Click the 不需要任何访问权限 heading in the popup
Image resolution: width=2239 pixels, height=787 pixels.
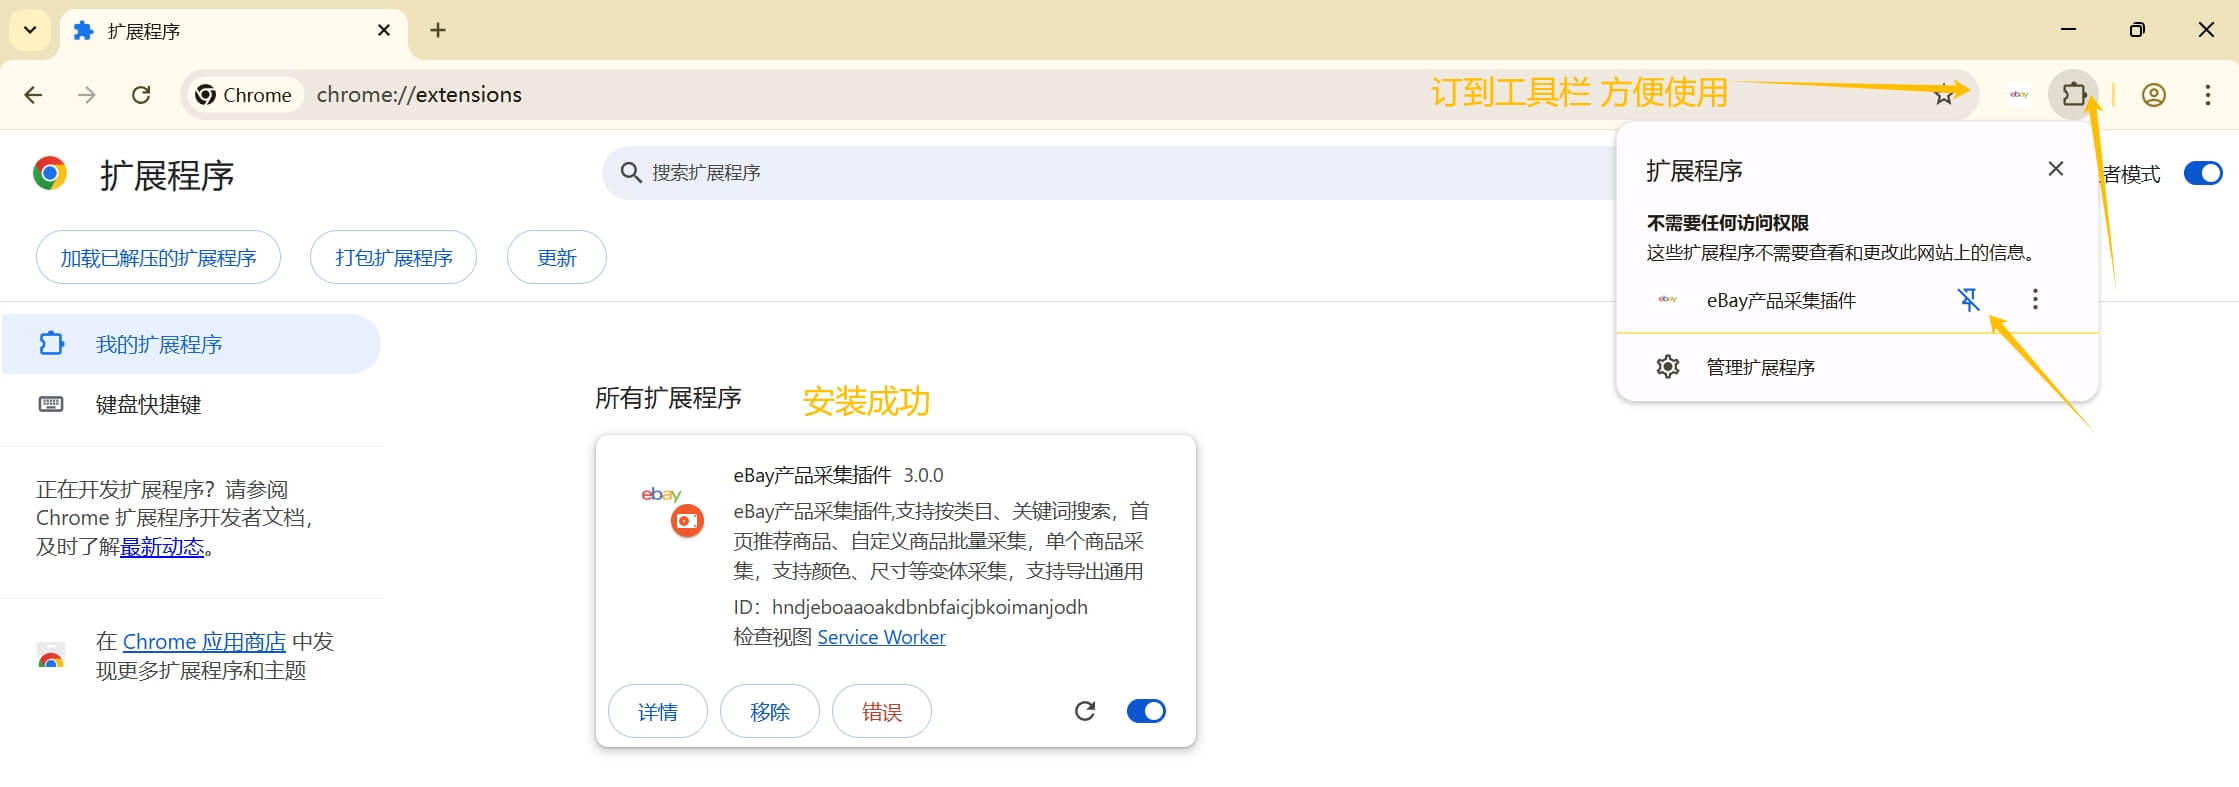pyautogui.click(x=1728, y=223)
